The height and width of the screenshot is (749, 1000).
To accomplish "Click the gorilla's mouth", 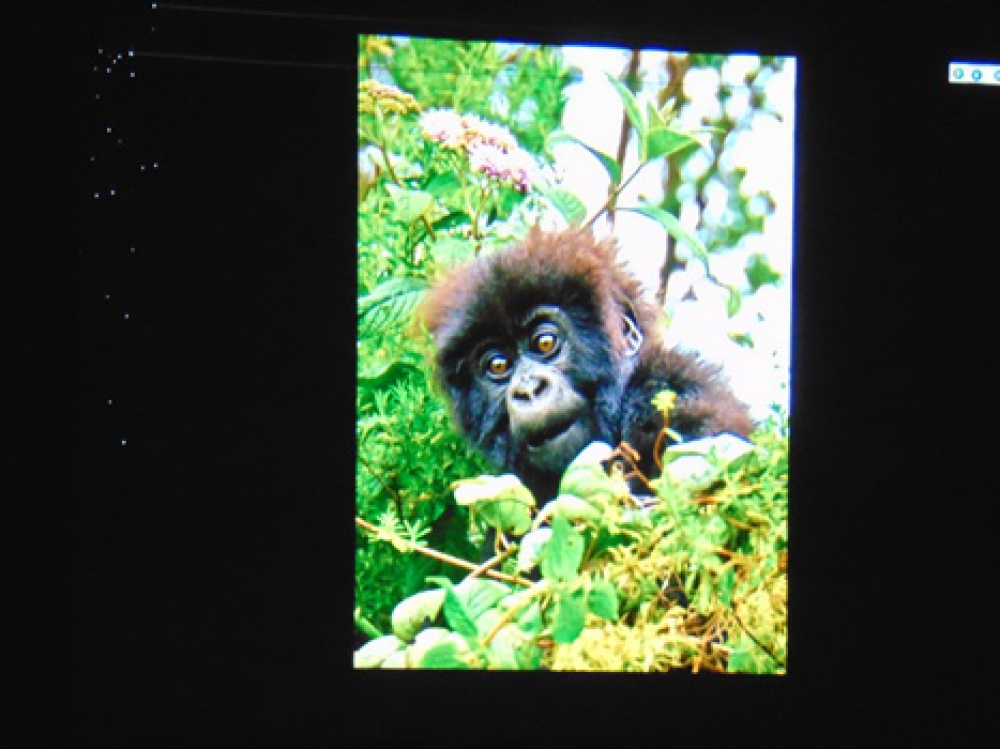I will 550,430.
